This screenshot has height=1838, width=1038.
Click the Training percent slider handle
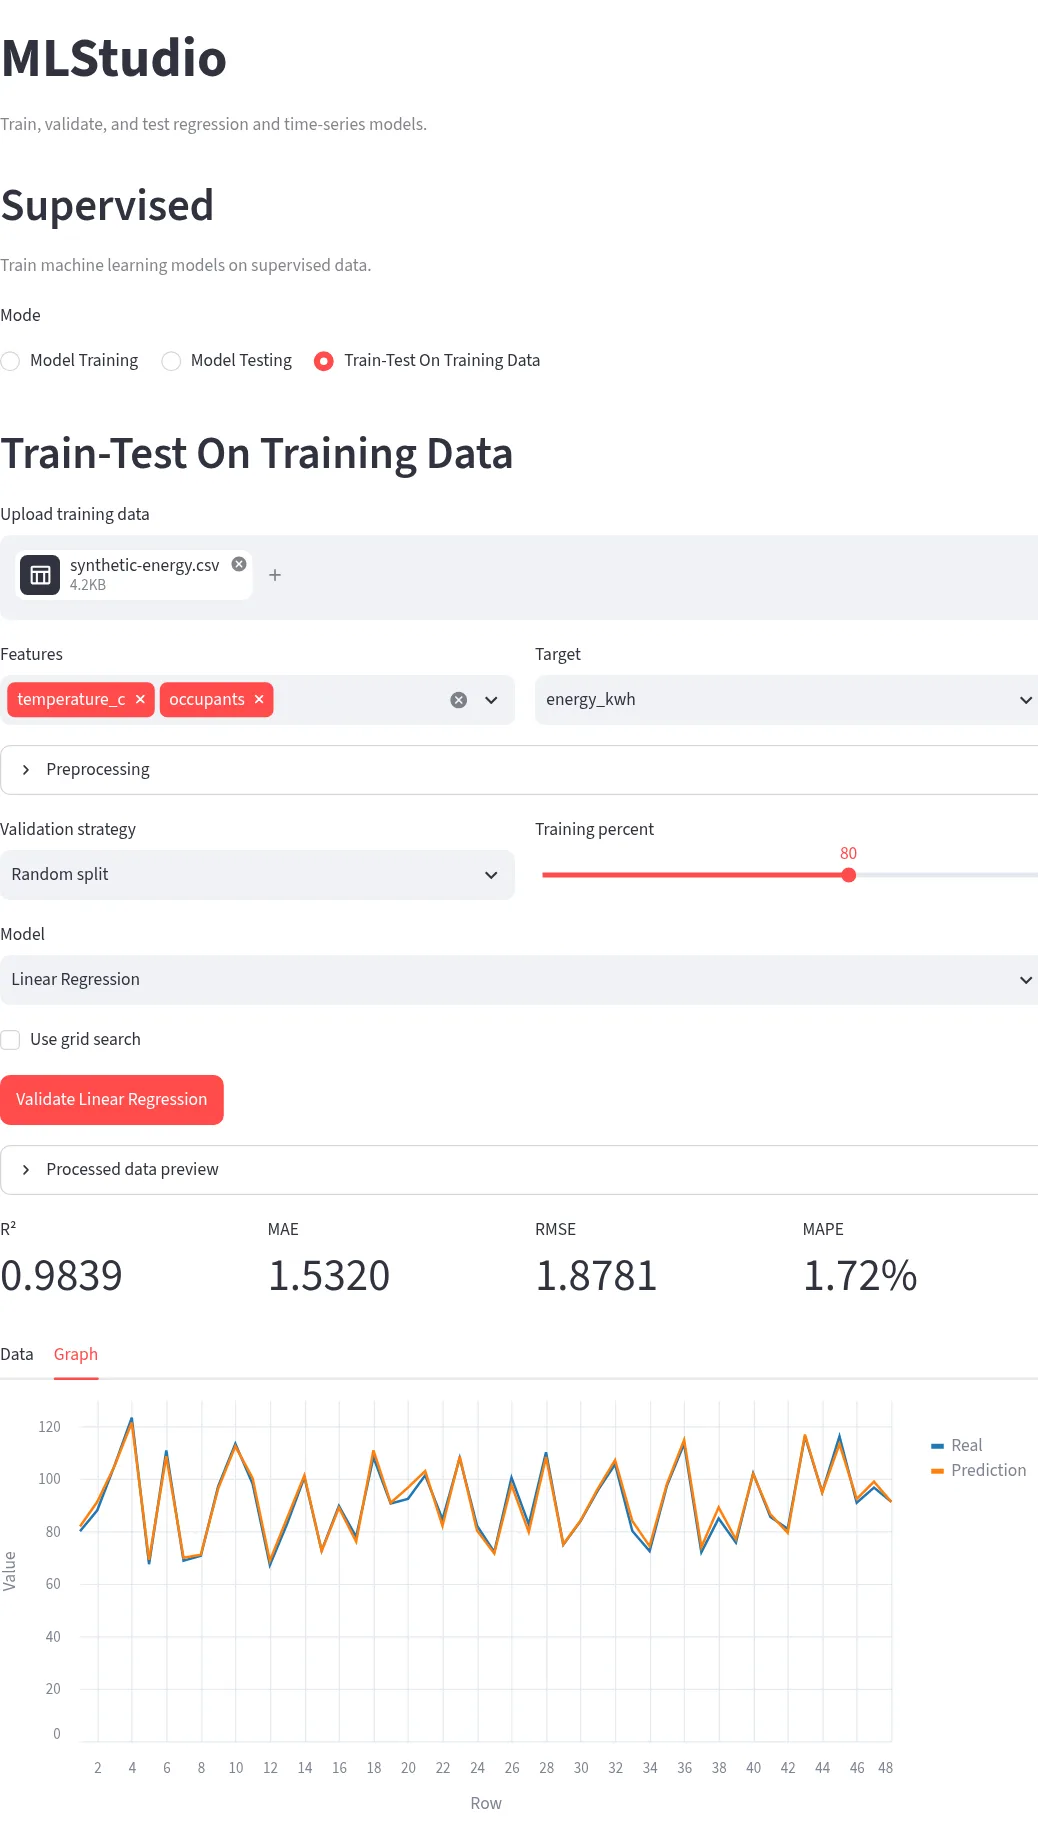pos(849,875)
